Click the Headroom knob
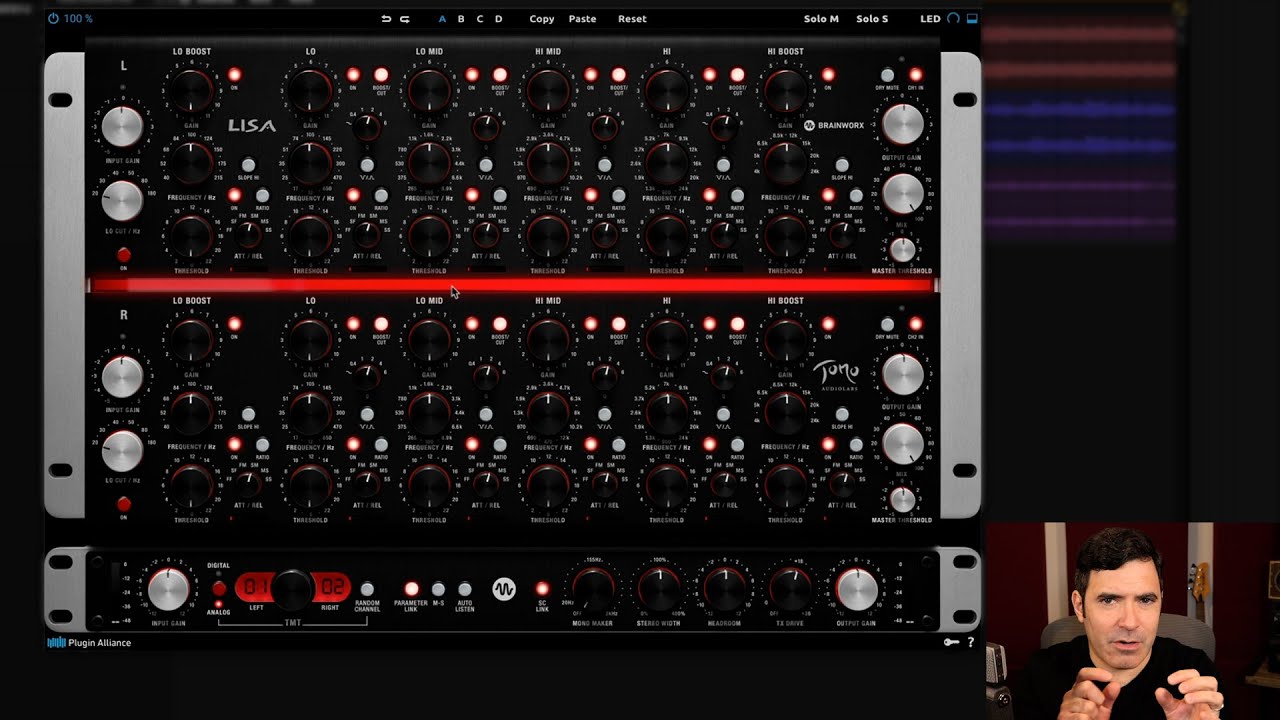Viewport: 1280px width, 720px height. click(x=724, y=589)
